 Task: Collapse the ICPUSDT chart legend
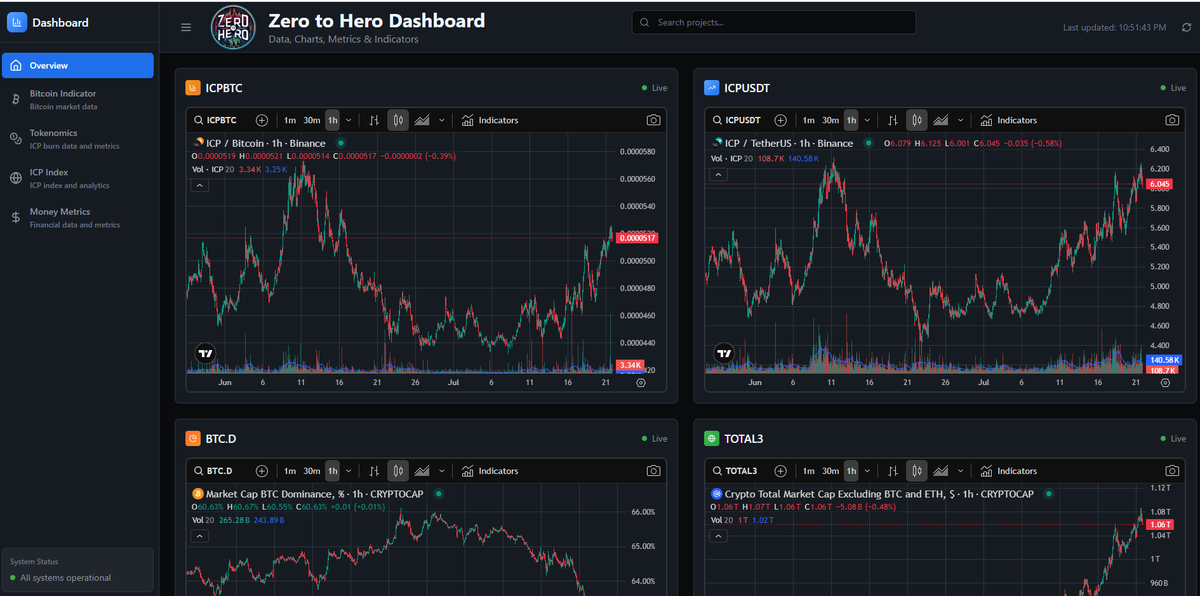click(x=718, y=174)
